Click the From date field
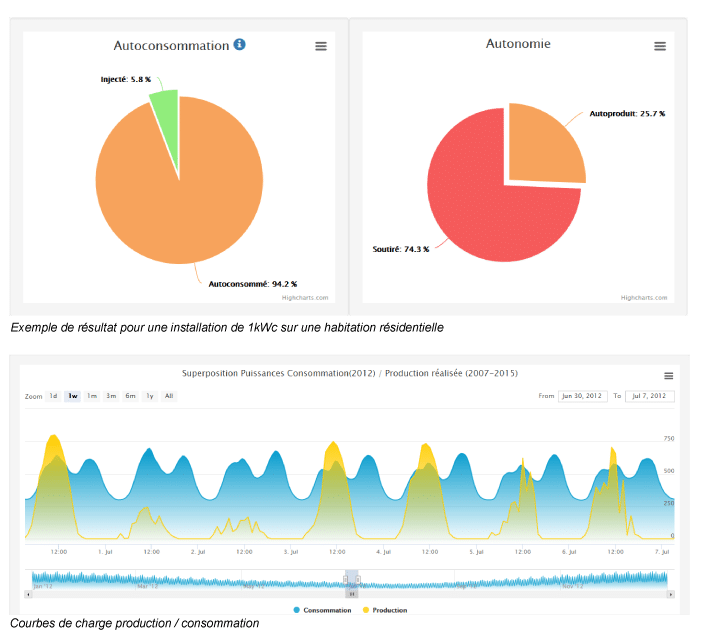 (582, 396)
